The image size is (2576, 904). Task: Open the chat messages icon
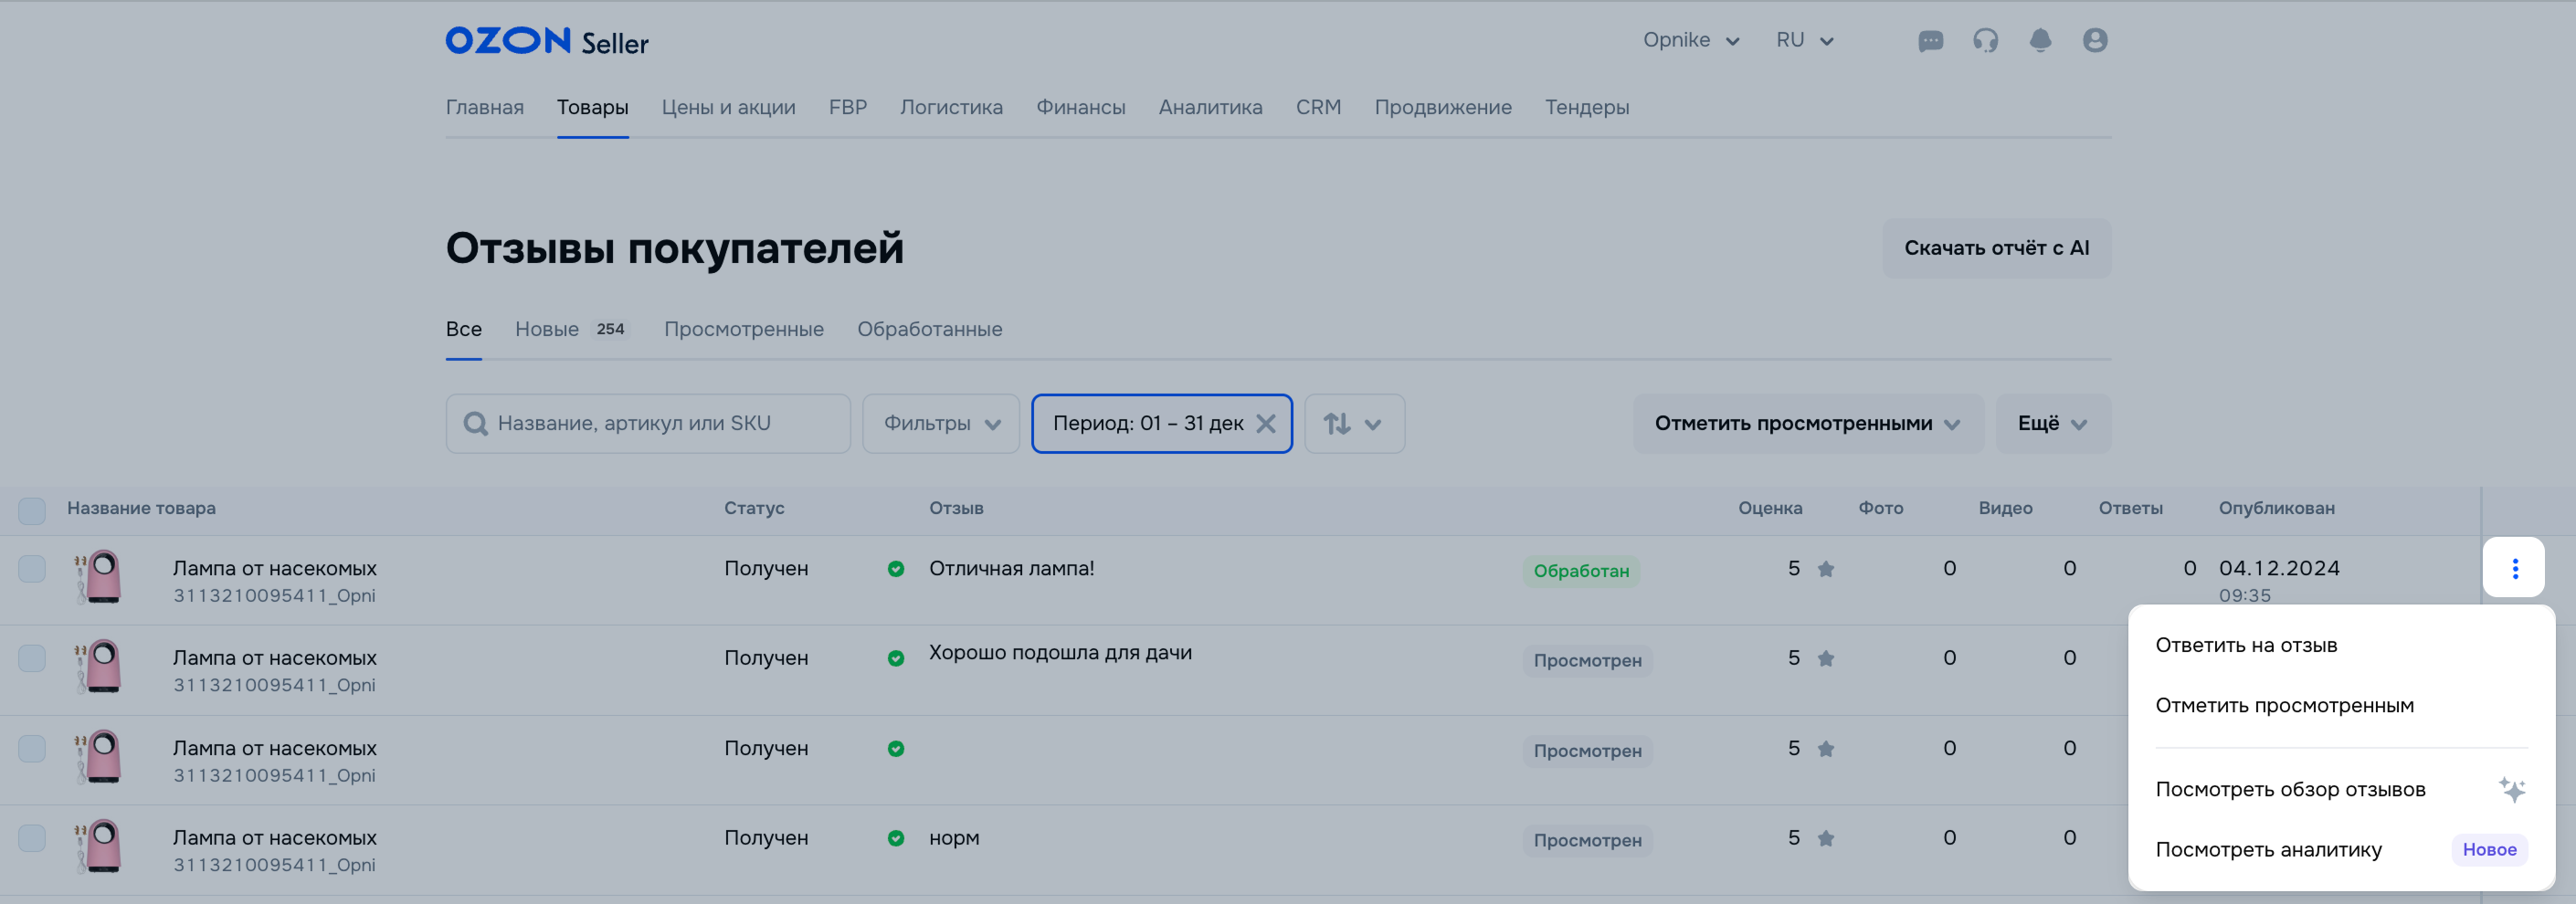point(1930,41)
